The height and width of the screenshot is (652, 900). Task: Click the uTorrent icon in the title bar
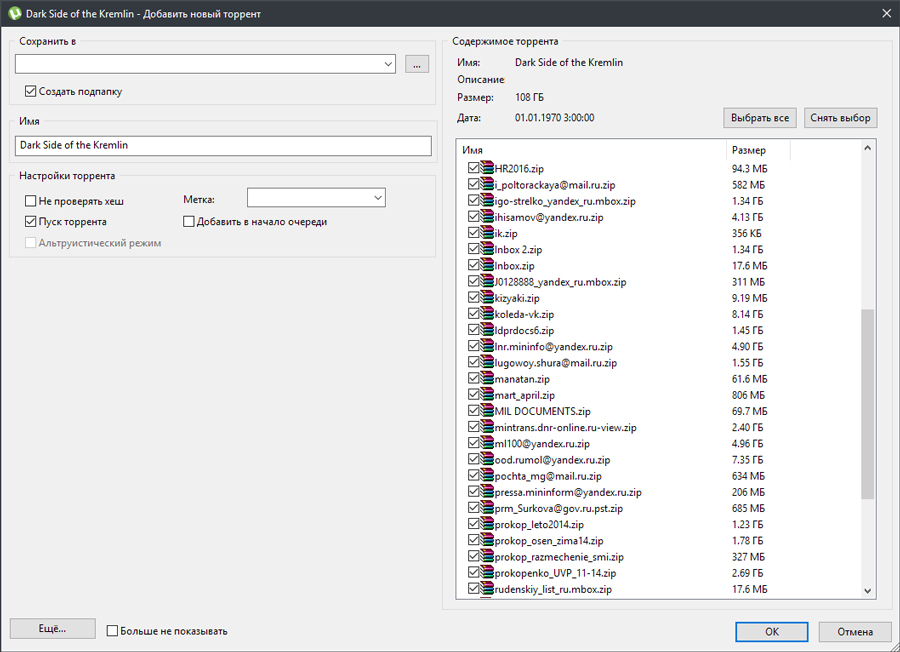point(14,13)
